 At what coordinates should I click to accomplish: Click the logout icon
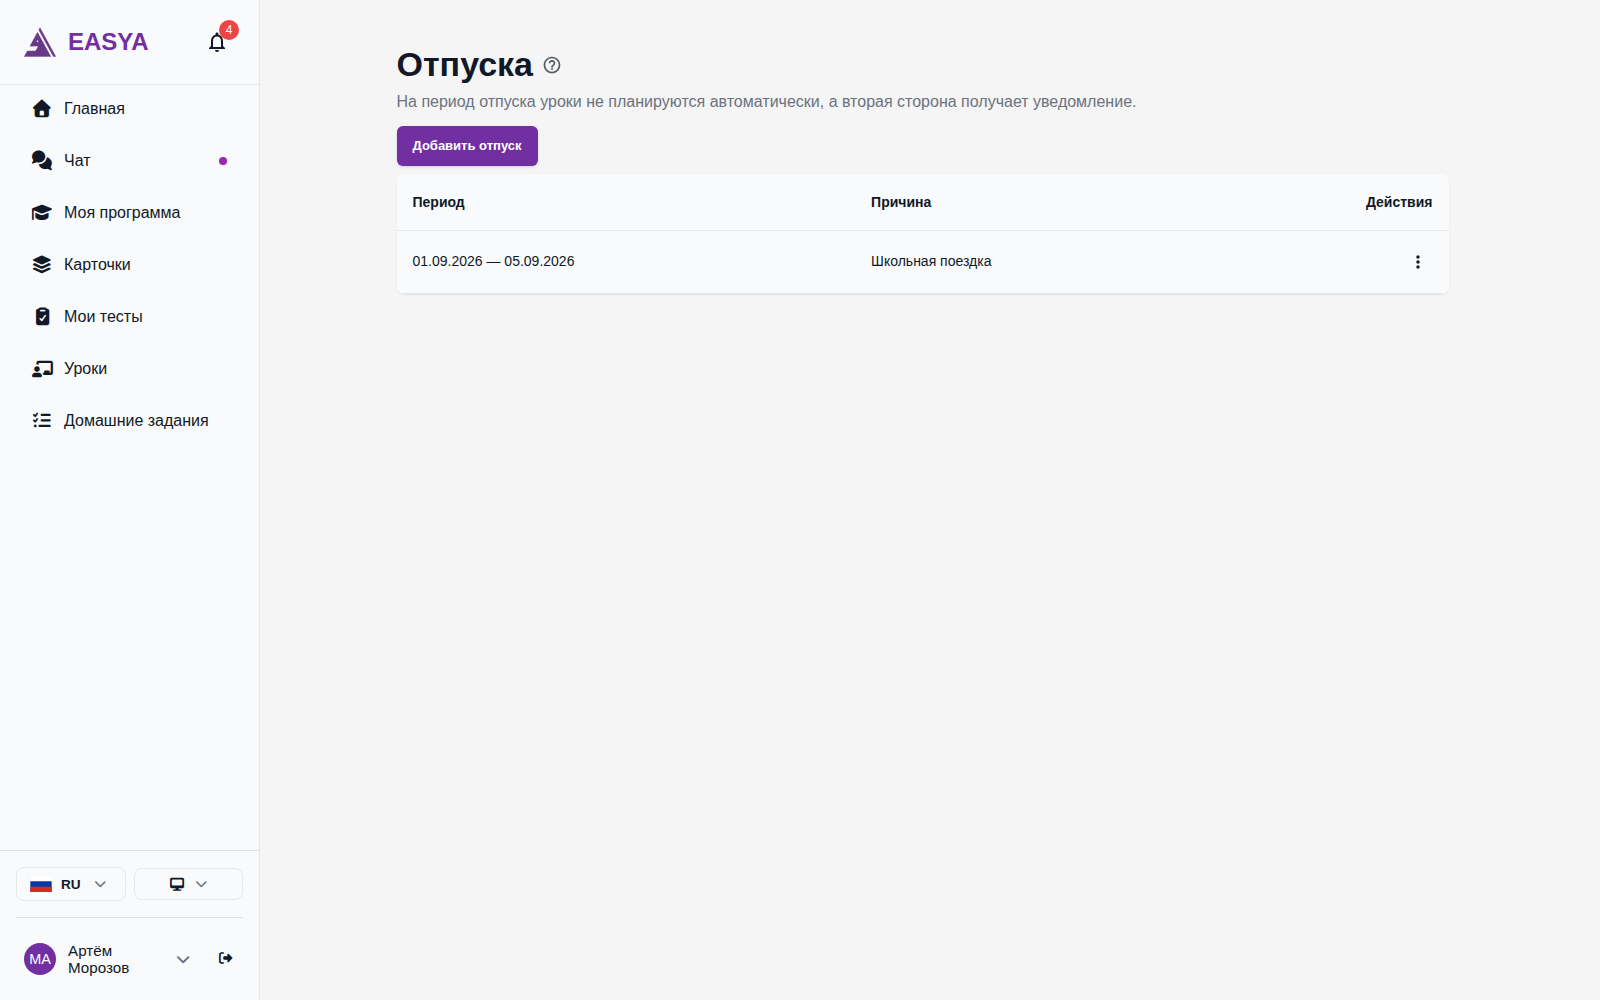[x=226, y=958]
